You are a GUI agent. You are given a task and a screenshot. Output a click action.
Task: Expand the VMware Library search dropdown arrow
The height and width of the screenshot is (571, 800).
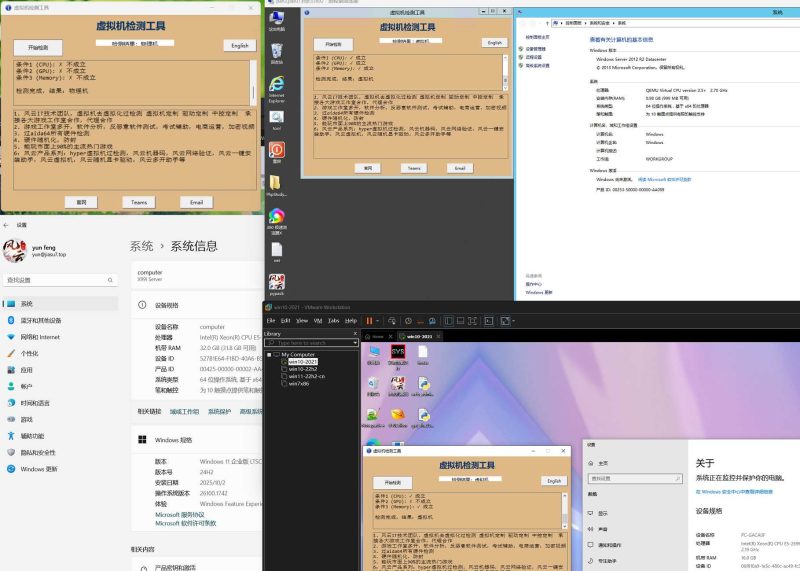pyautogui.click(x=355, y=343)
